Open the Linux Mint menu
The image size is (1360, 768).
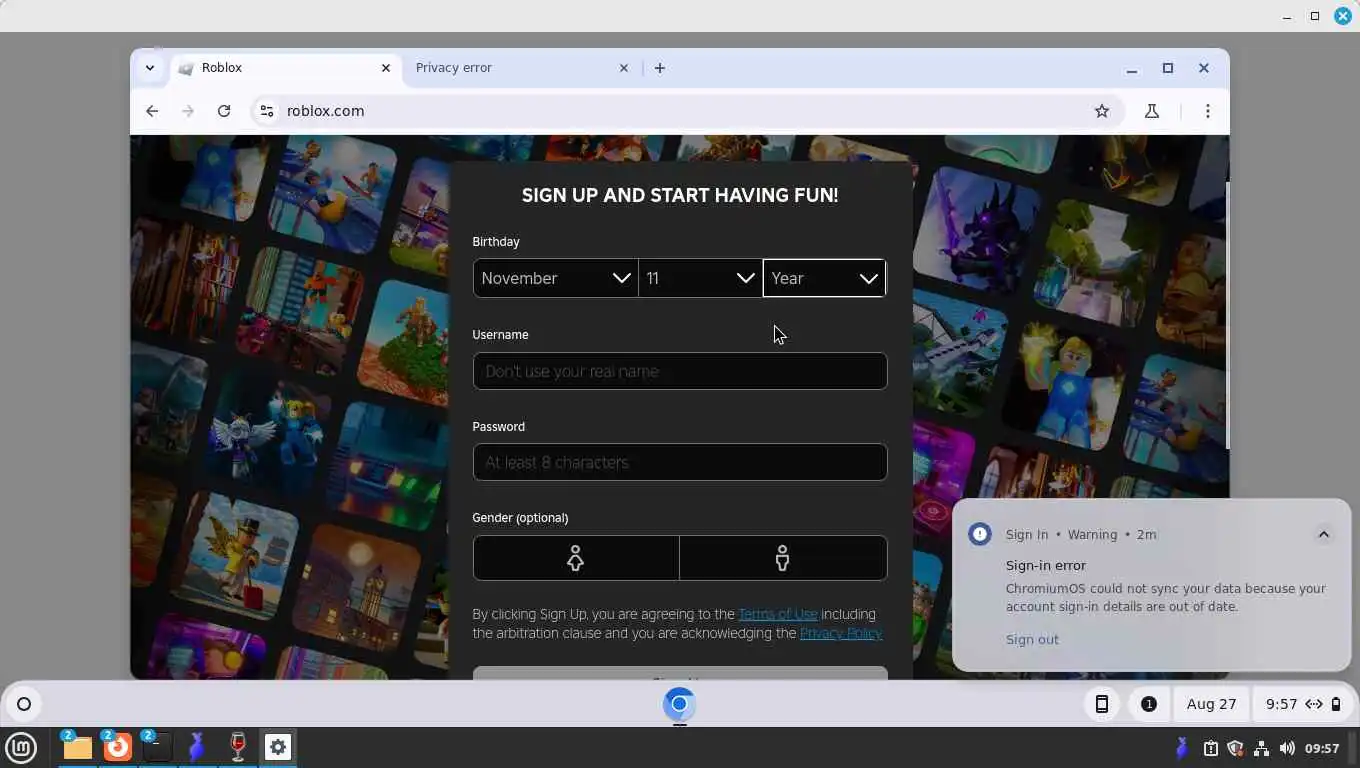(x=21, y=747)
